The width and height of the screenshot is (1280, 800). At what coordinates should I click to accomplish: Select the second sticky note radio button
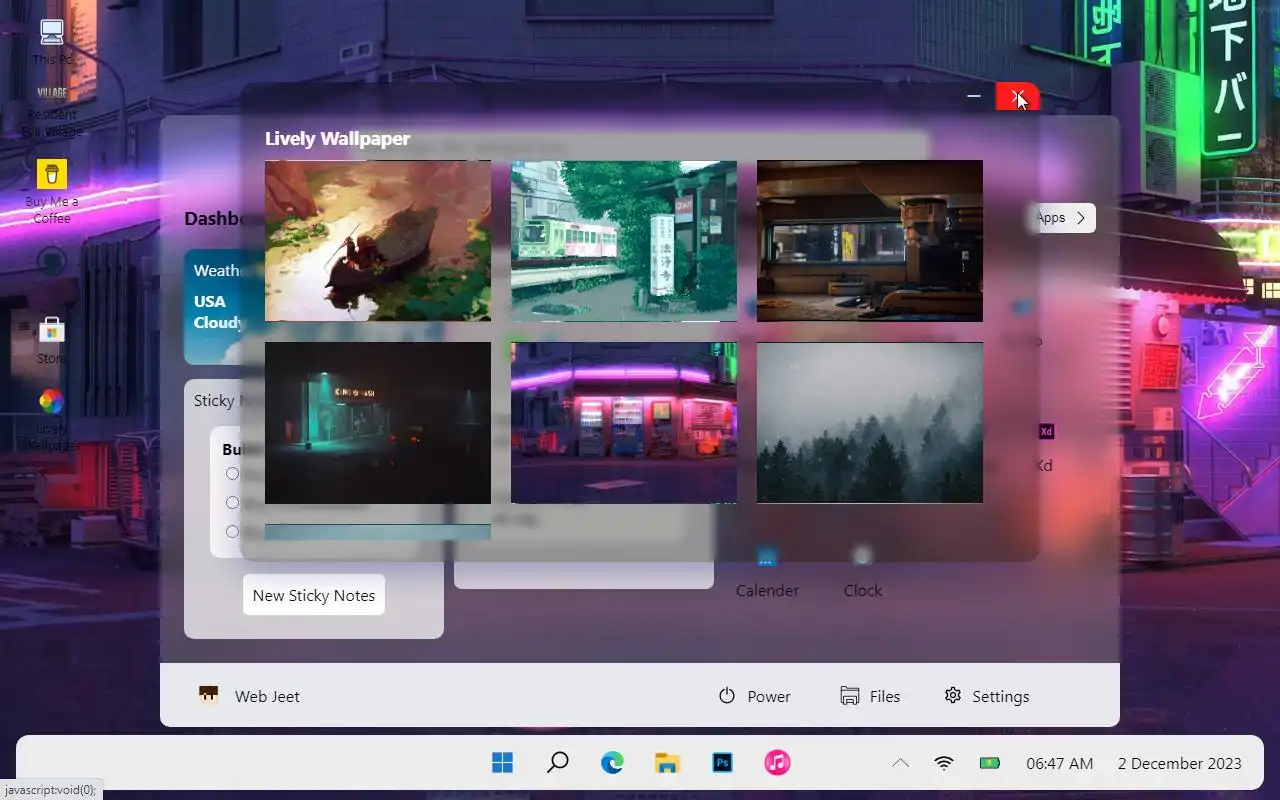tap(232, 503)
